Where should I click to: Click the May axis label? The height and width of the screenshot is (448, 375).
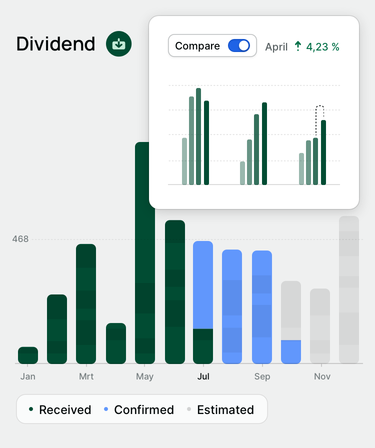coord(145,376)
